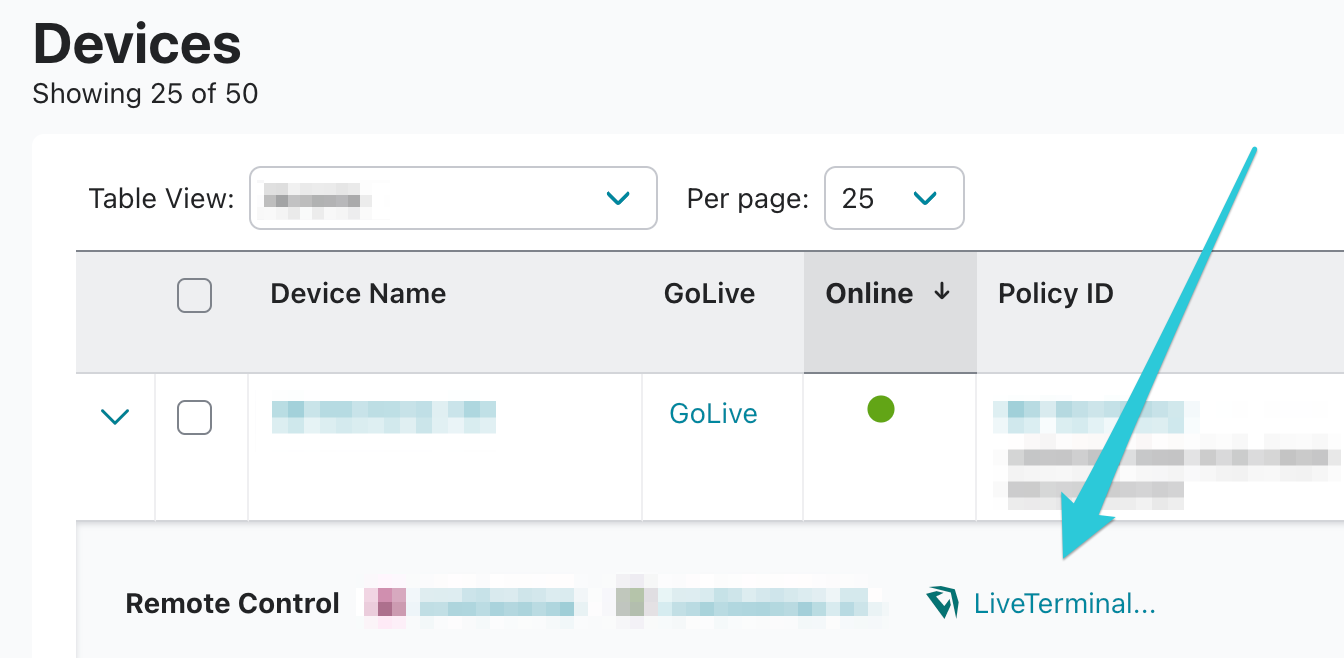
Task: Open the Per page 25 dropdown
Action: point(894,198)
